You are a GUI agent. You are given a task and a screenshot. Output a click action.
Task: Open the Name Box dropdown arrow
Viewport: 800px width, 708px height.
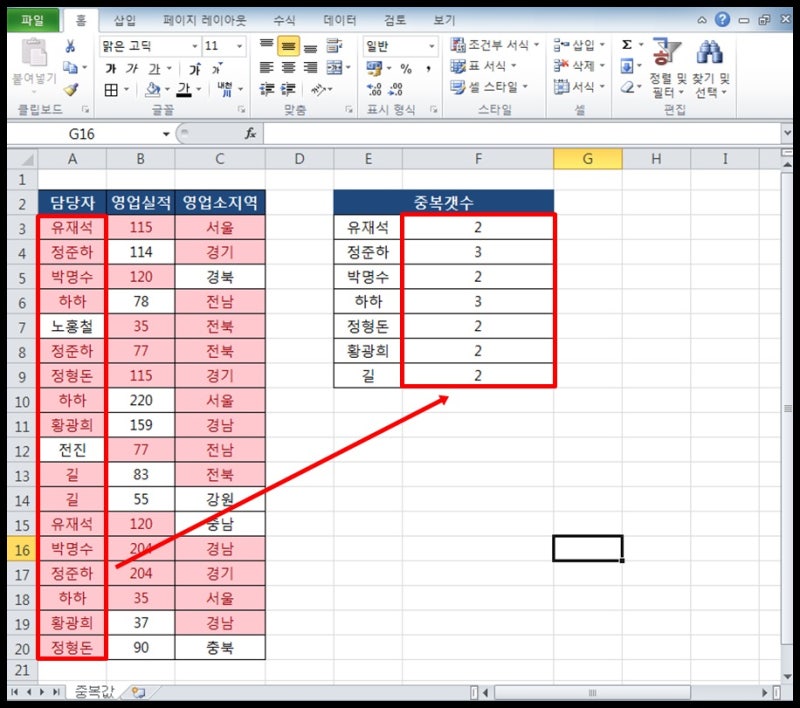click(x=166, y=134)
